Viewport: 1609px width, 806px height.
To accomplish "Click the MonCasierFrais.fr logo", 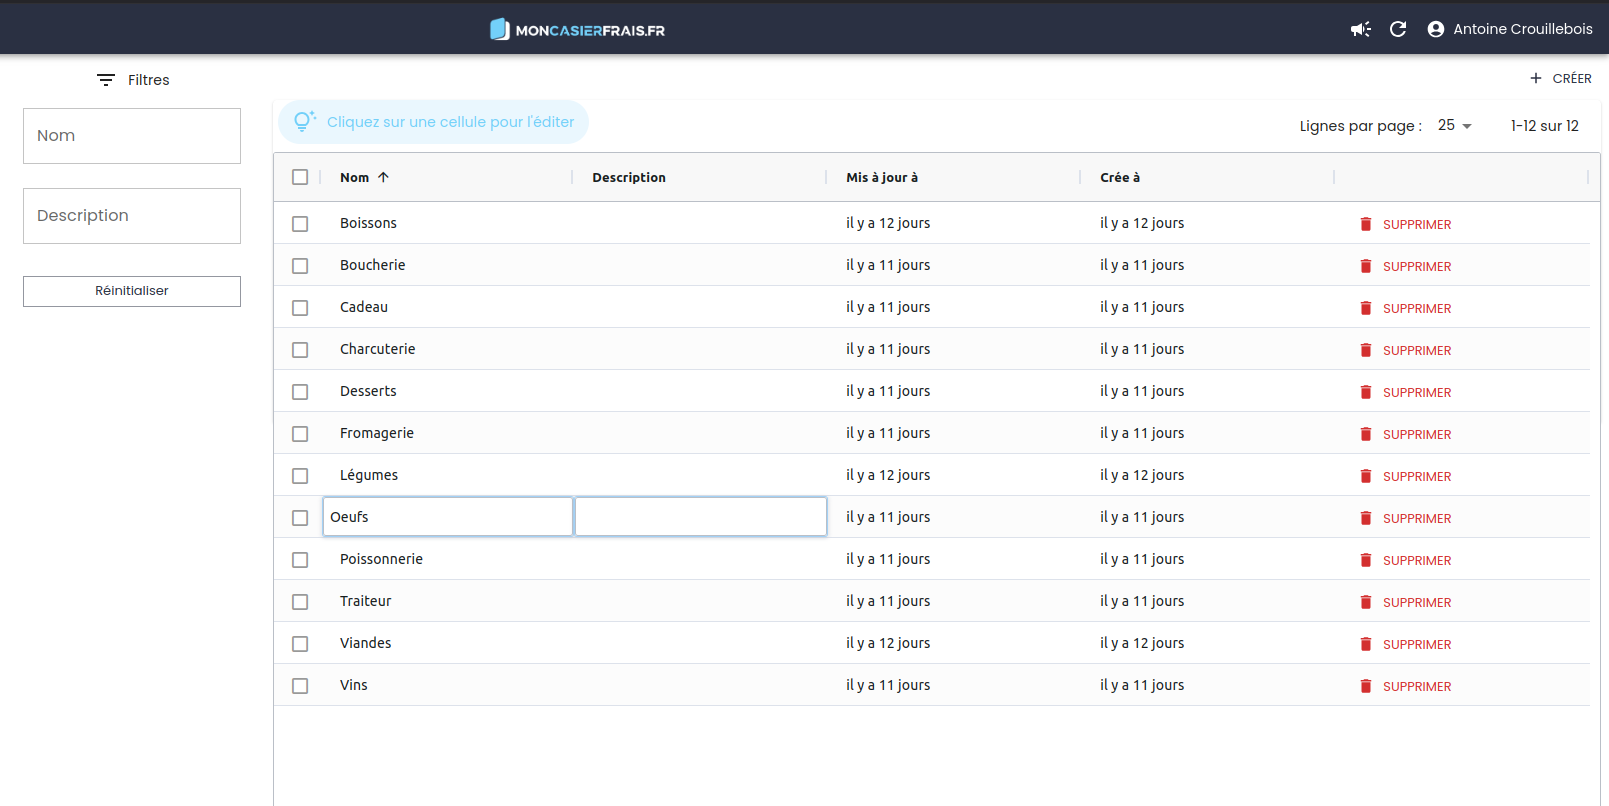I will pos(577,30).
